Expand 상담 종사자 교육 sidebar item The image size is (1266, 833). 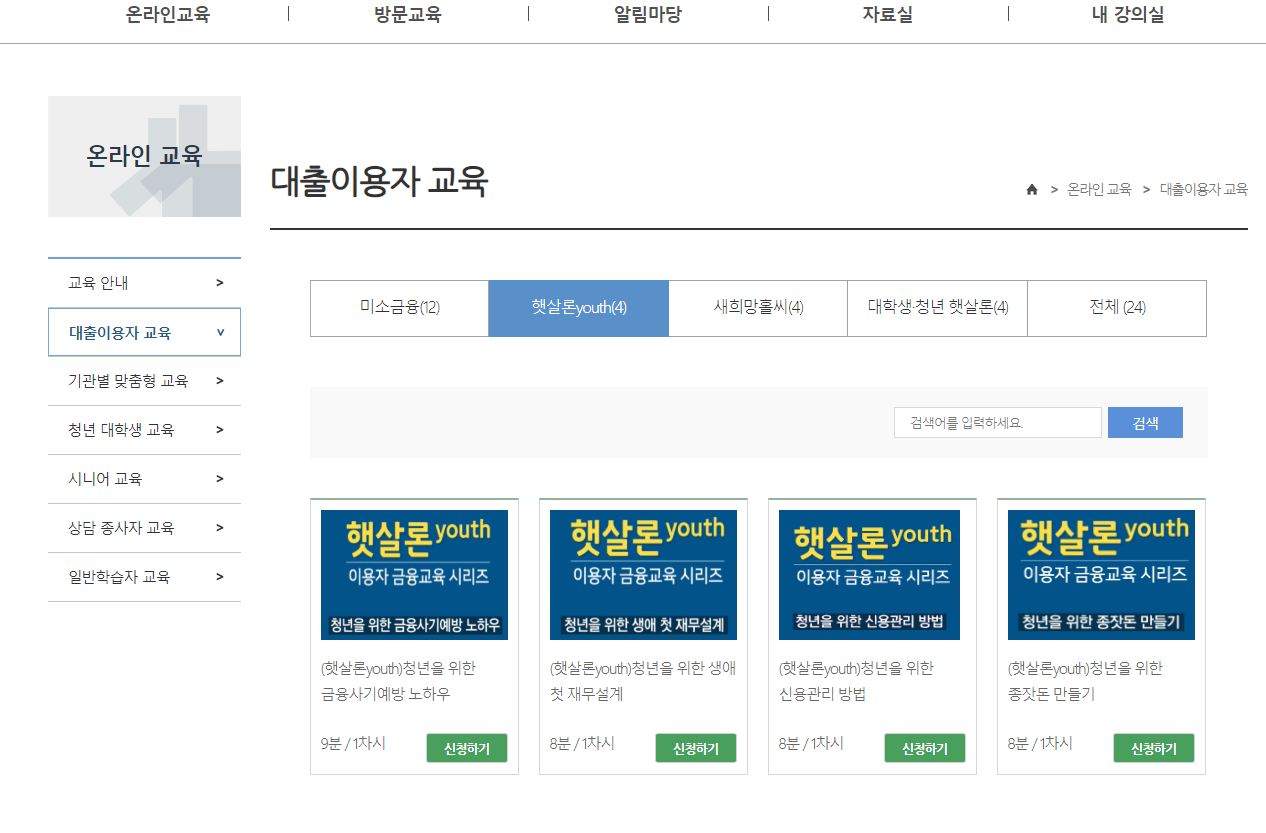(x=144, y=528)
